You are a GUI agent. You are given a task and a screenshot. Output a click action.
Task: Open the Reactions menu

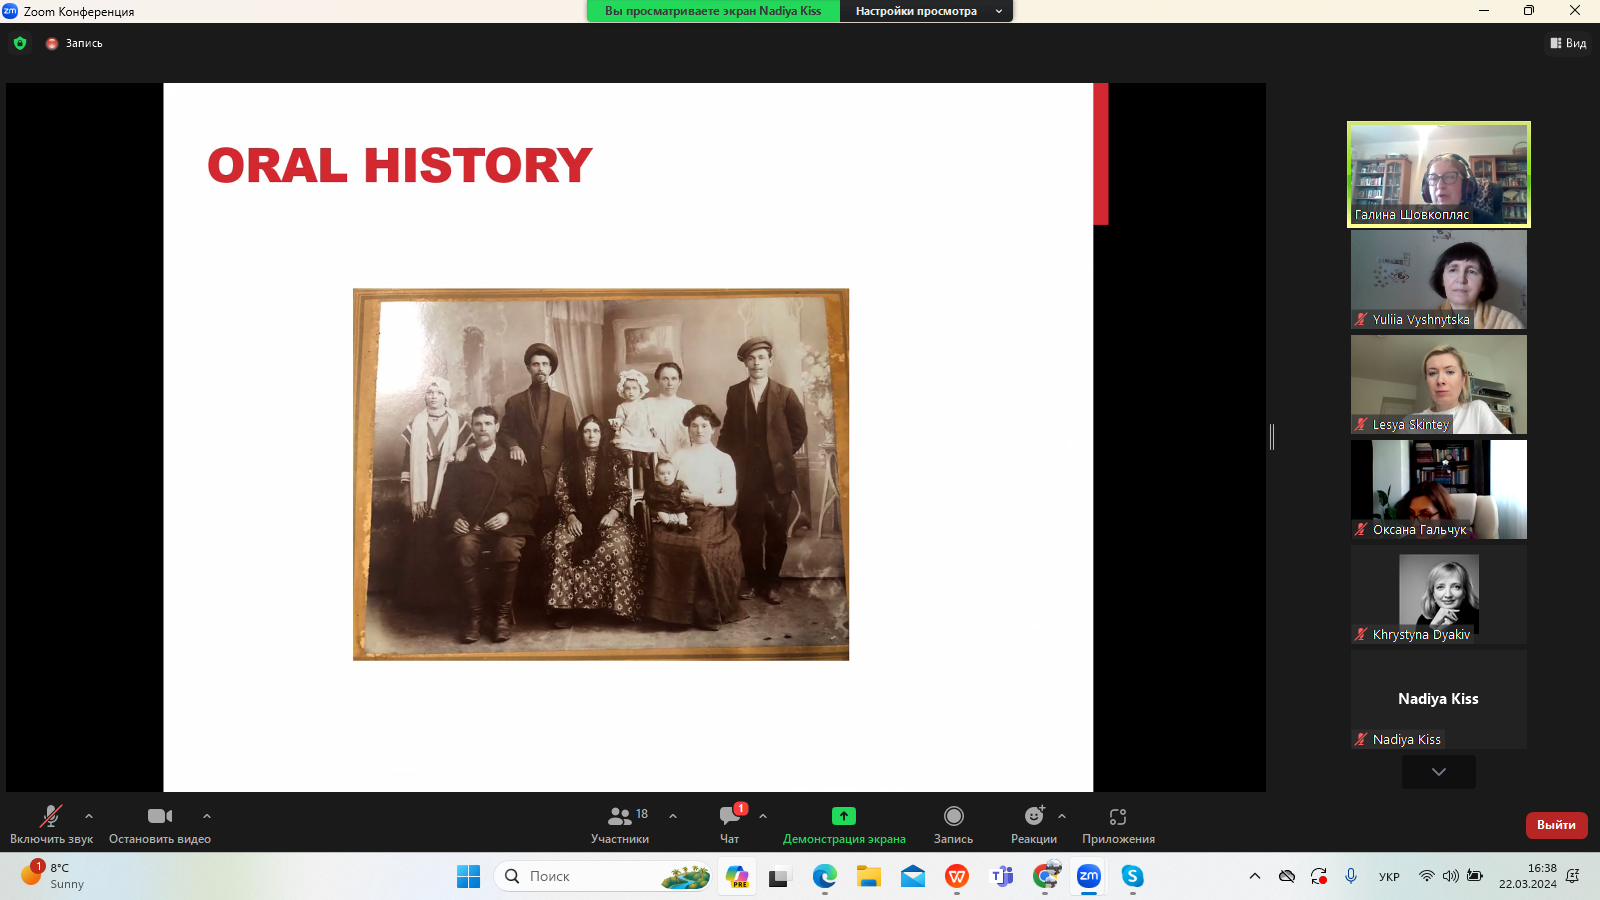[x=1033, y=825]
